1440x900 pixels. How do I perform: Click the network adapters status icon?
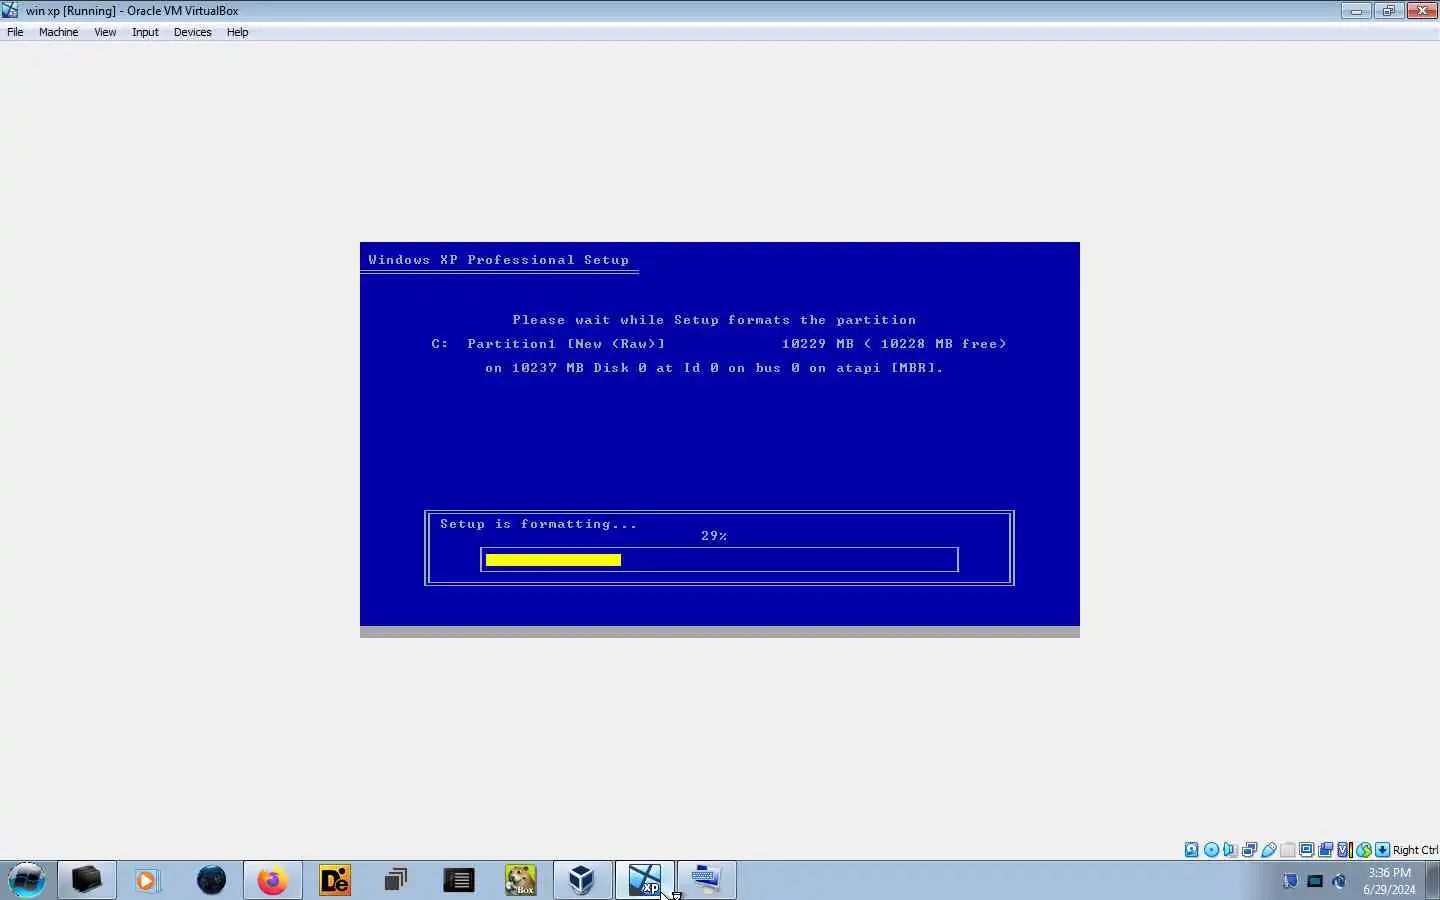pyautogui.click(x=1249, y=850)
